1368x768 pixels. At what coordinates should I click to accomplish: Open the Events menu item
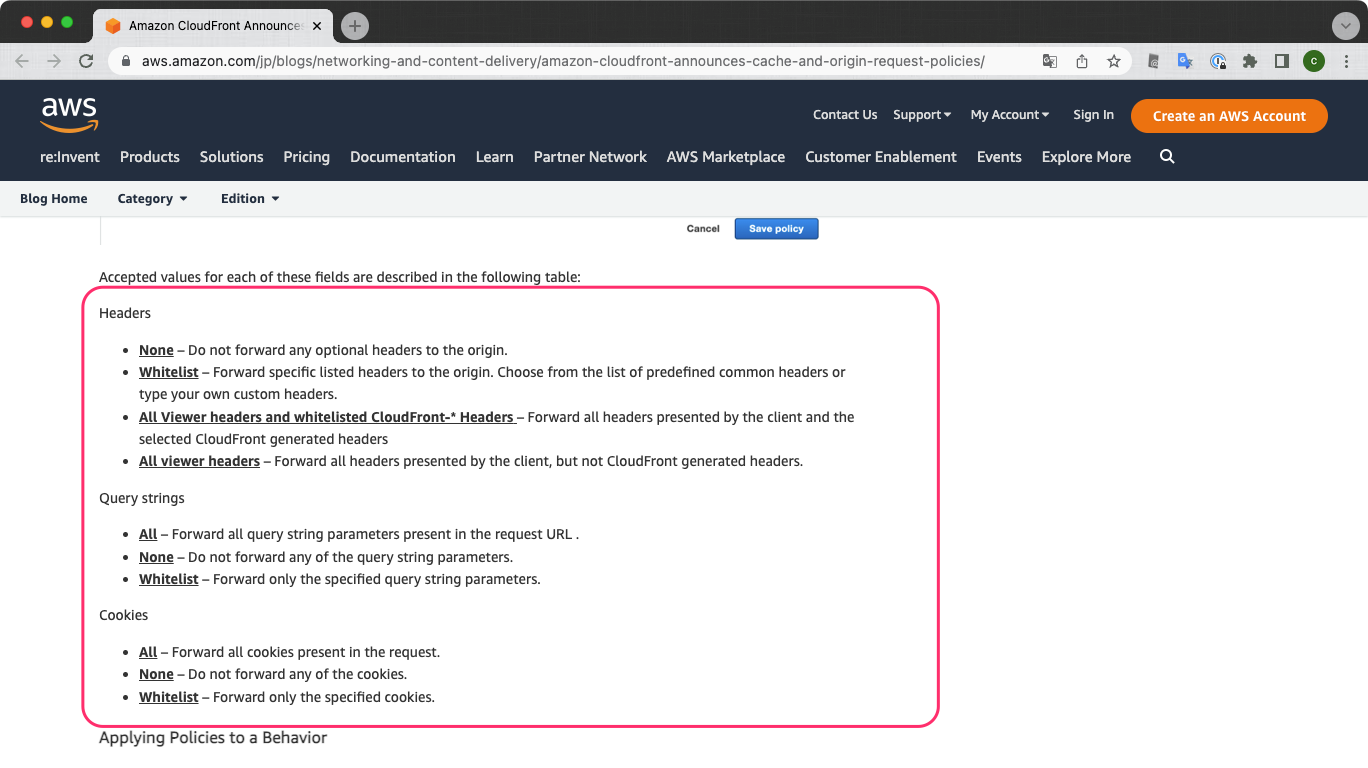[999, 157]
